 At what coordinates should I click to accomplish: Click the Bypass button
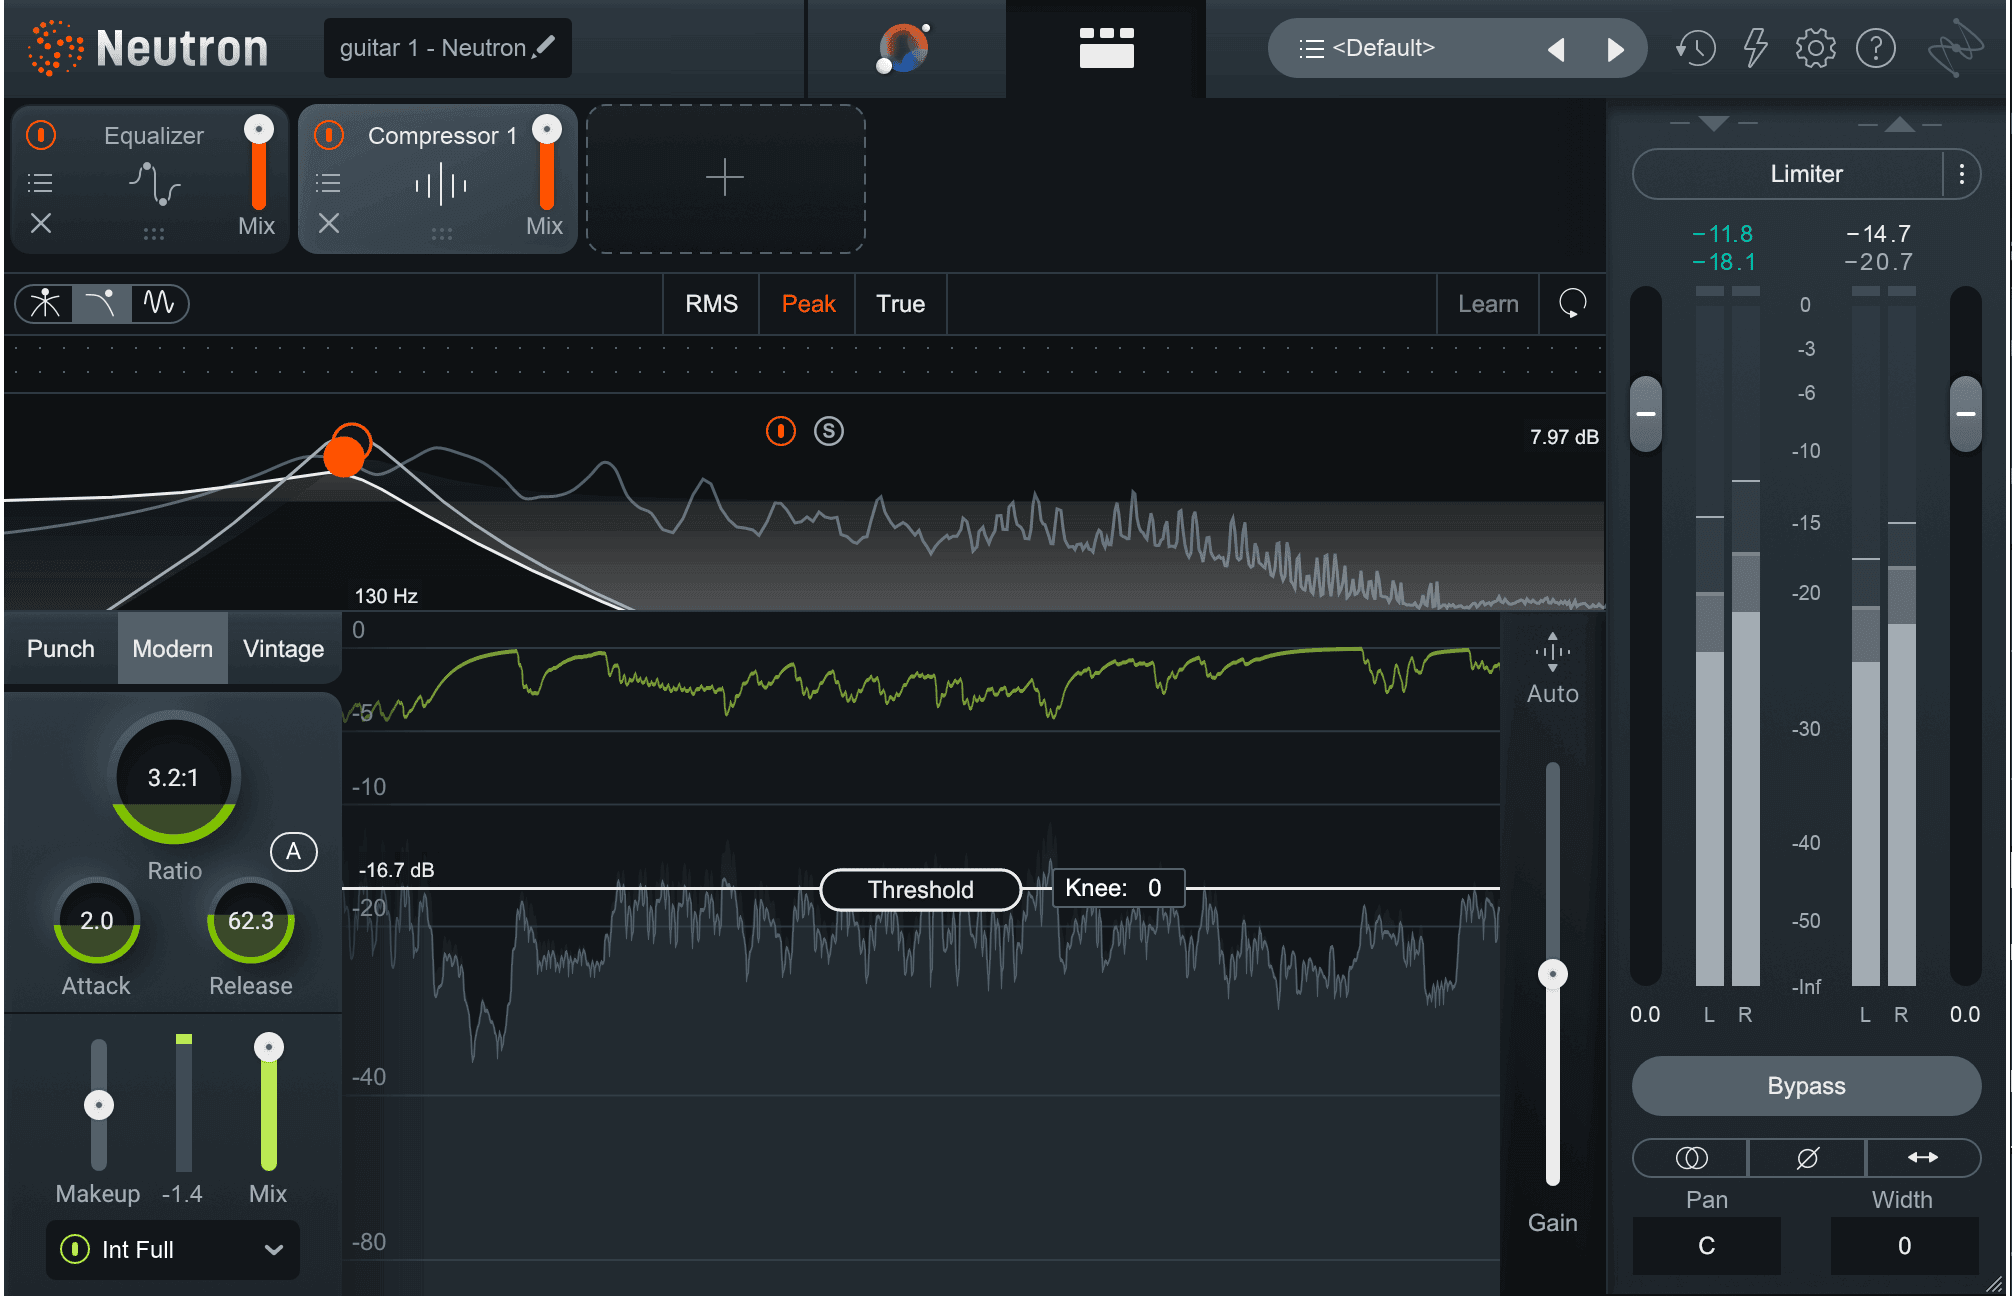point(1806,1086)
